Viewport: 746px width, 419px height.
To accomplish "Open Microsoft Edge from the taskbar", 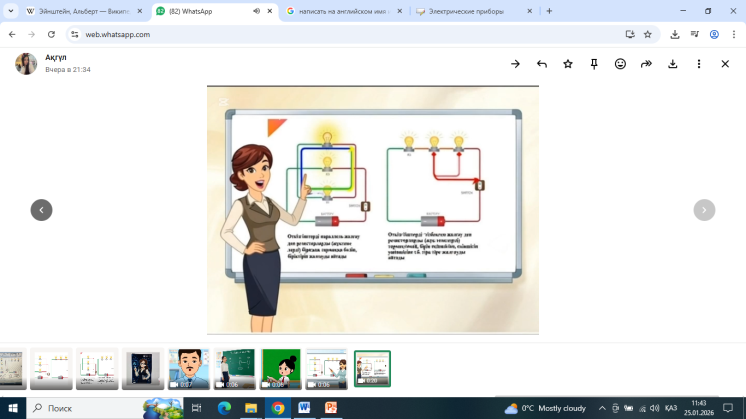I will [x=224, y=408].
